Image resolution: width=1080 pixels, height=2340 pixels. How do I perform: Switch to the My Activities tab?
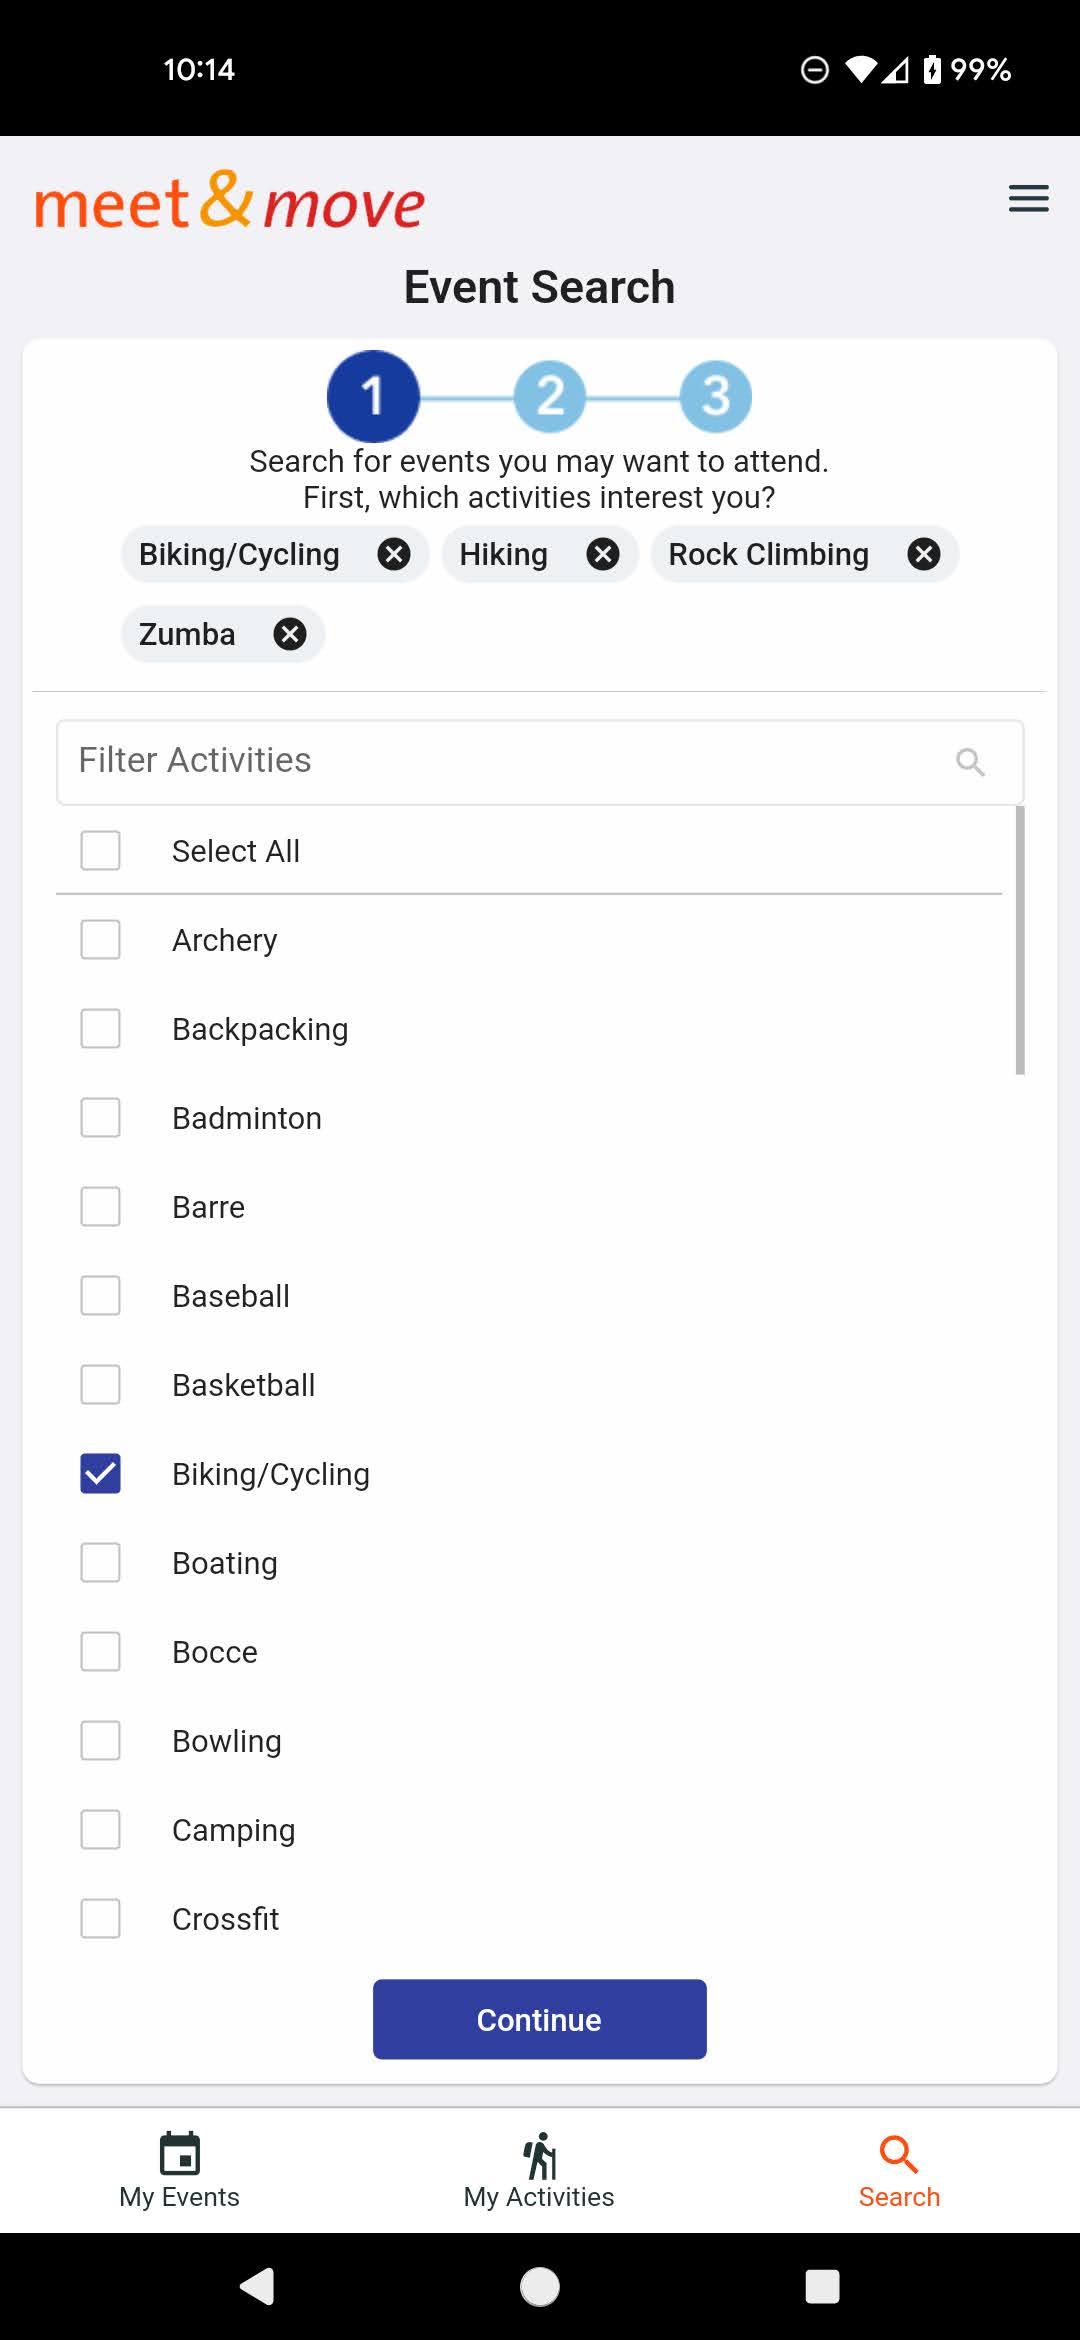tap(540, 2170)
